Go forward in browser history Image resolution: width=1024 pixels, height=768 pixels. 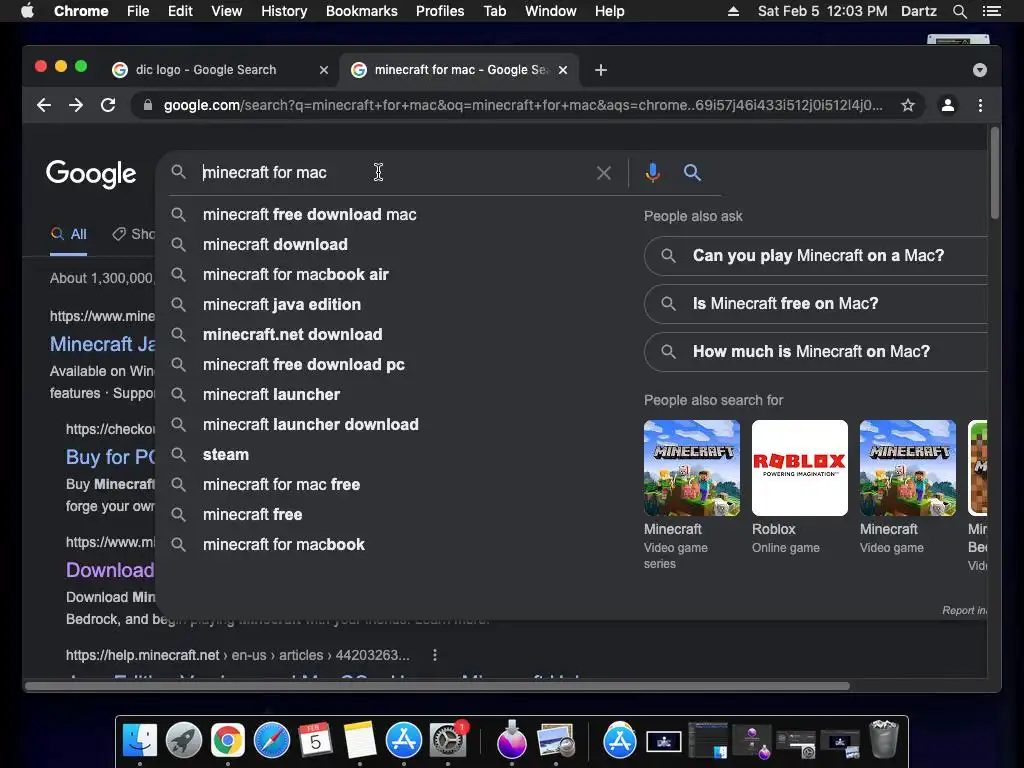point(76,105)
